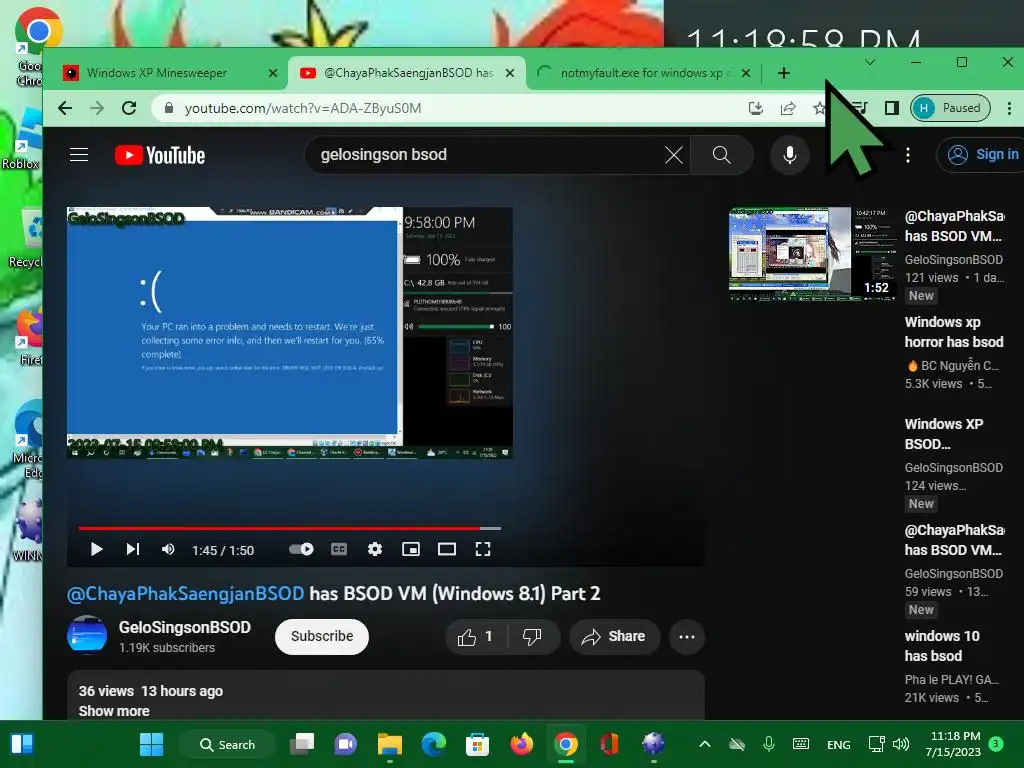Switch to notmyfault.exe for windows xp tab
The height and width of the screenshot is (768, 1024).
click(641, 72)
